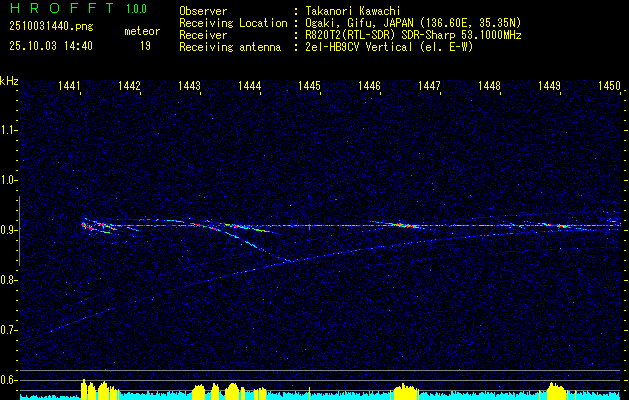Click time axis marker 1445
Viewport: 629px width, 400px height.
point(310,85)
